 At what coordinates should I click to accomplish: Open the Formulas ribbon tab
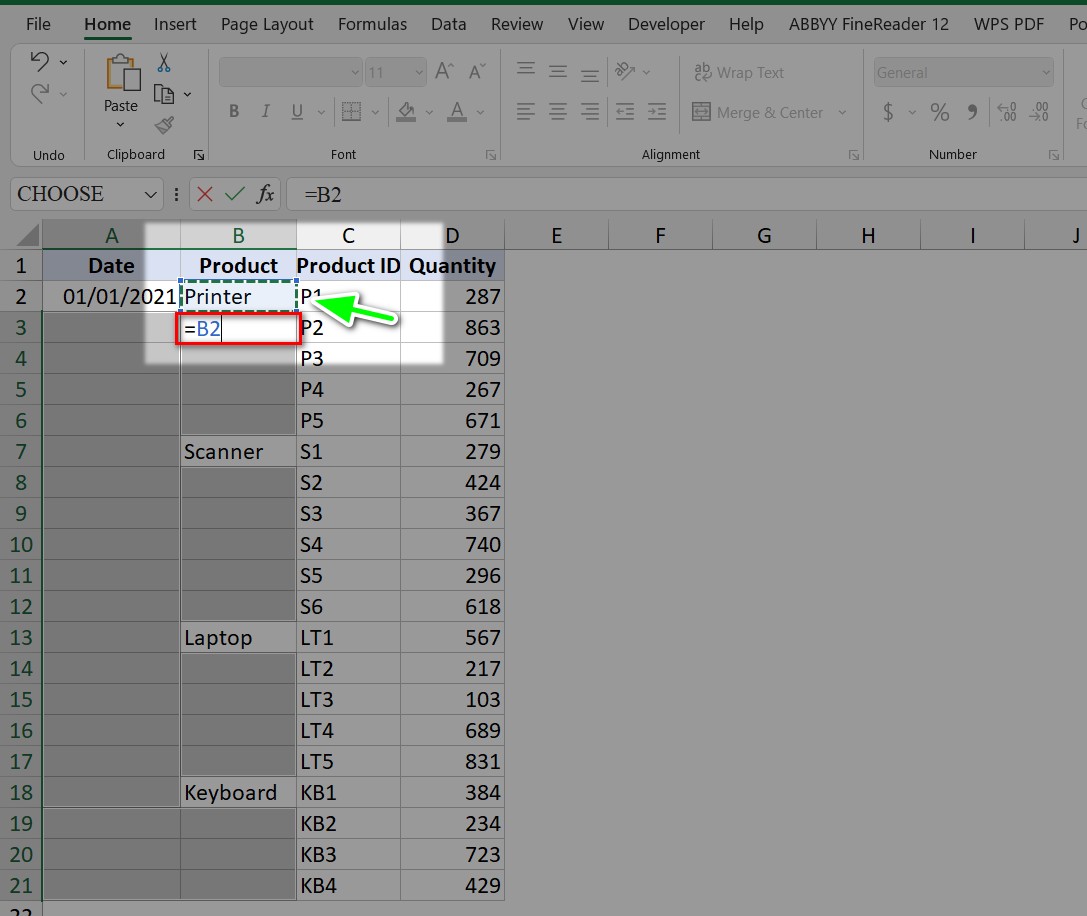pyautogui.click(x=372, y=24)
